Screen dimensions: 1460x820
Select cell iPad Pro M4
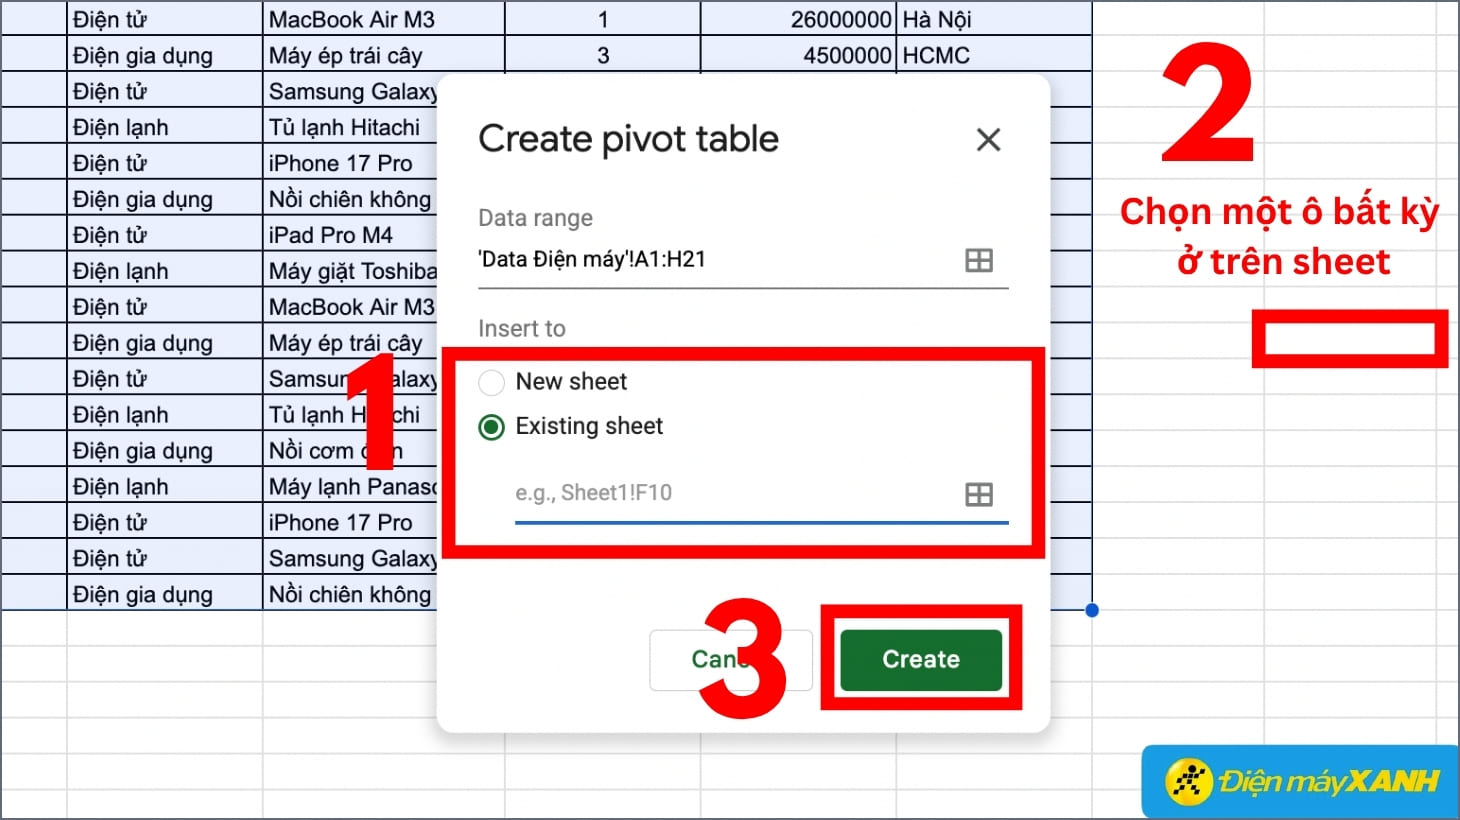pos(350,235)
